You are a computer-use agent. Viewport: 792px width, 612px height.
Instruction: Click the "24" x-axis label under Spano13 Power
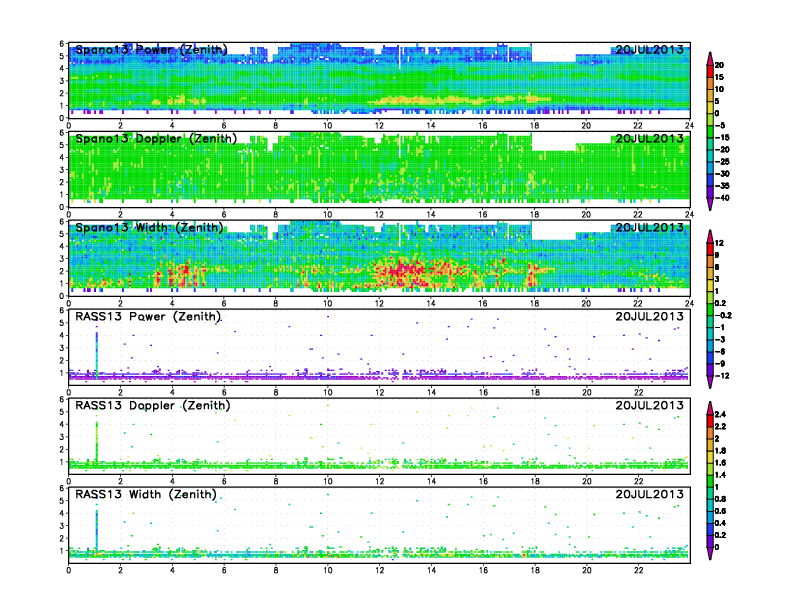point(689,126)
